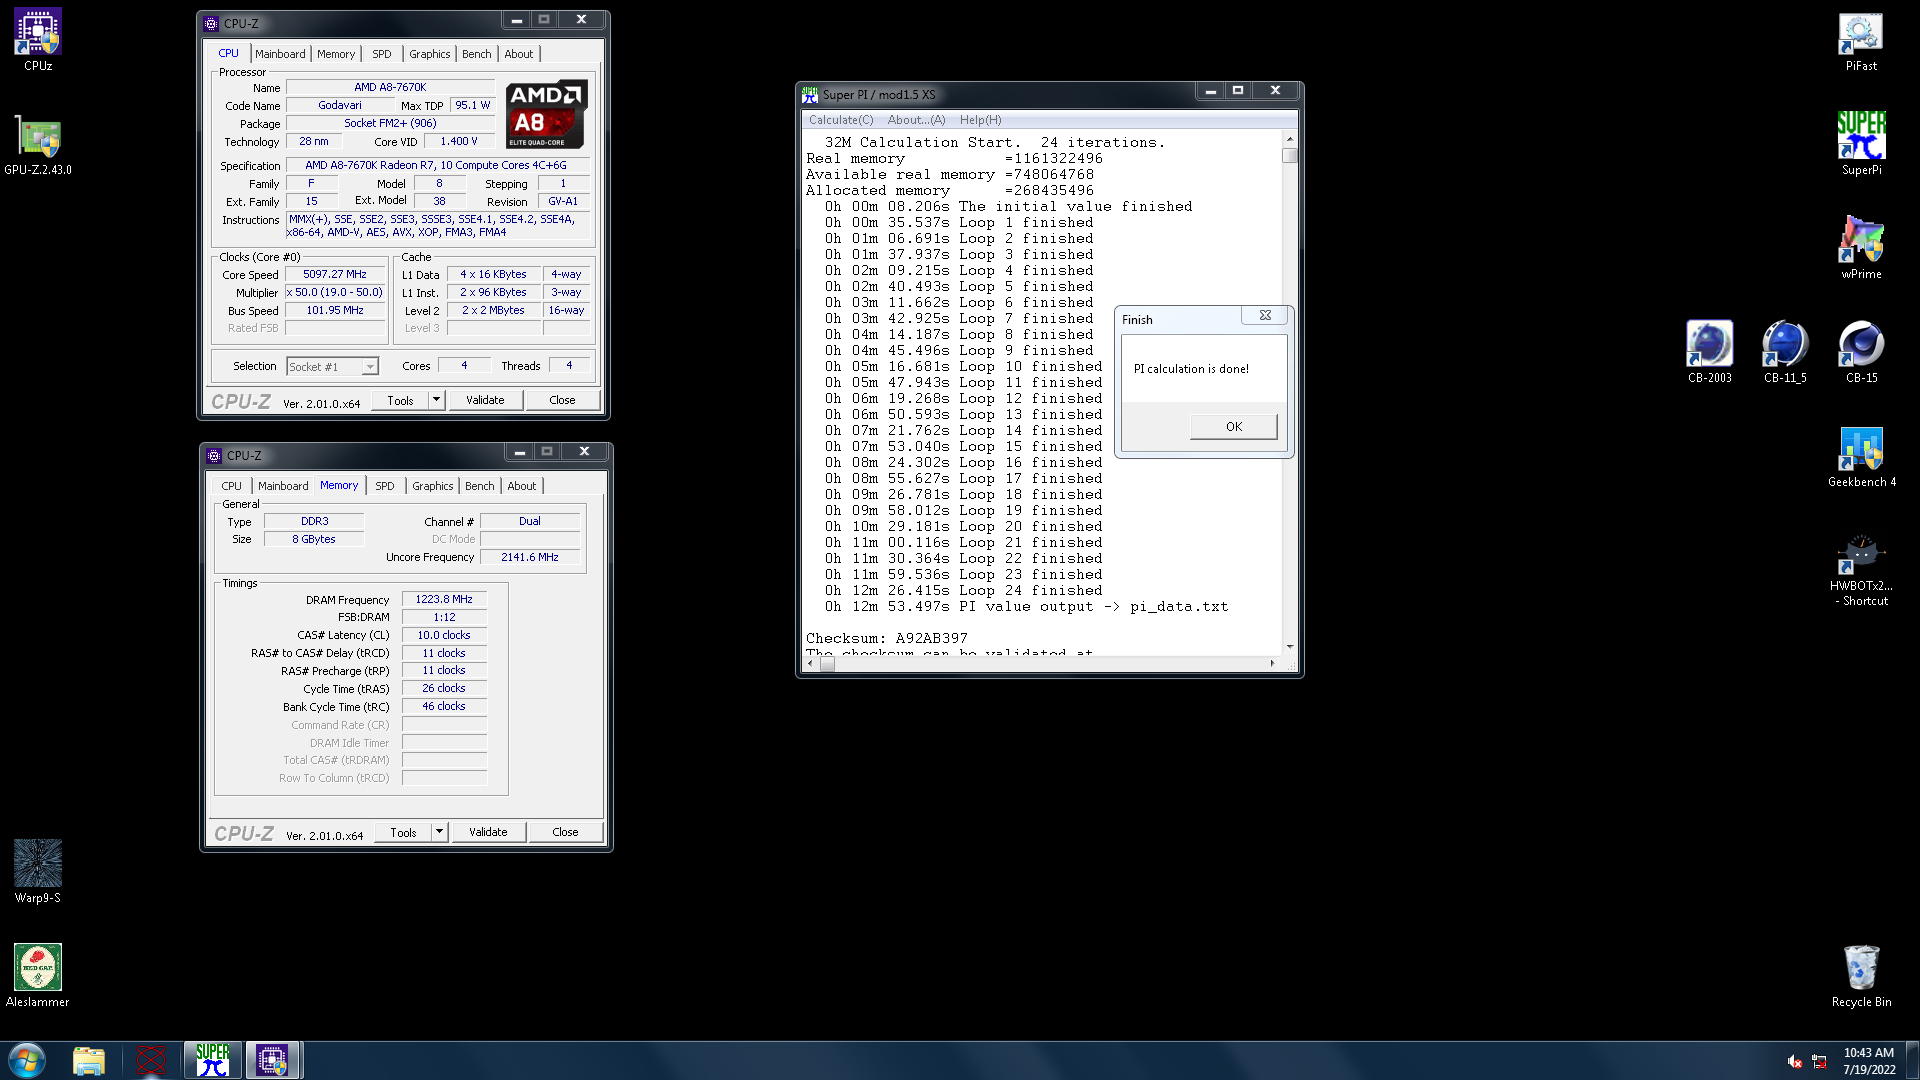Close the Finish dialog with X

pyautogui.click(x=1265, y=315)
